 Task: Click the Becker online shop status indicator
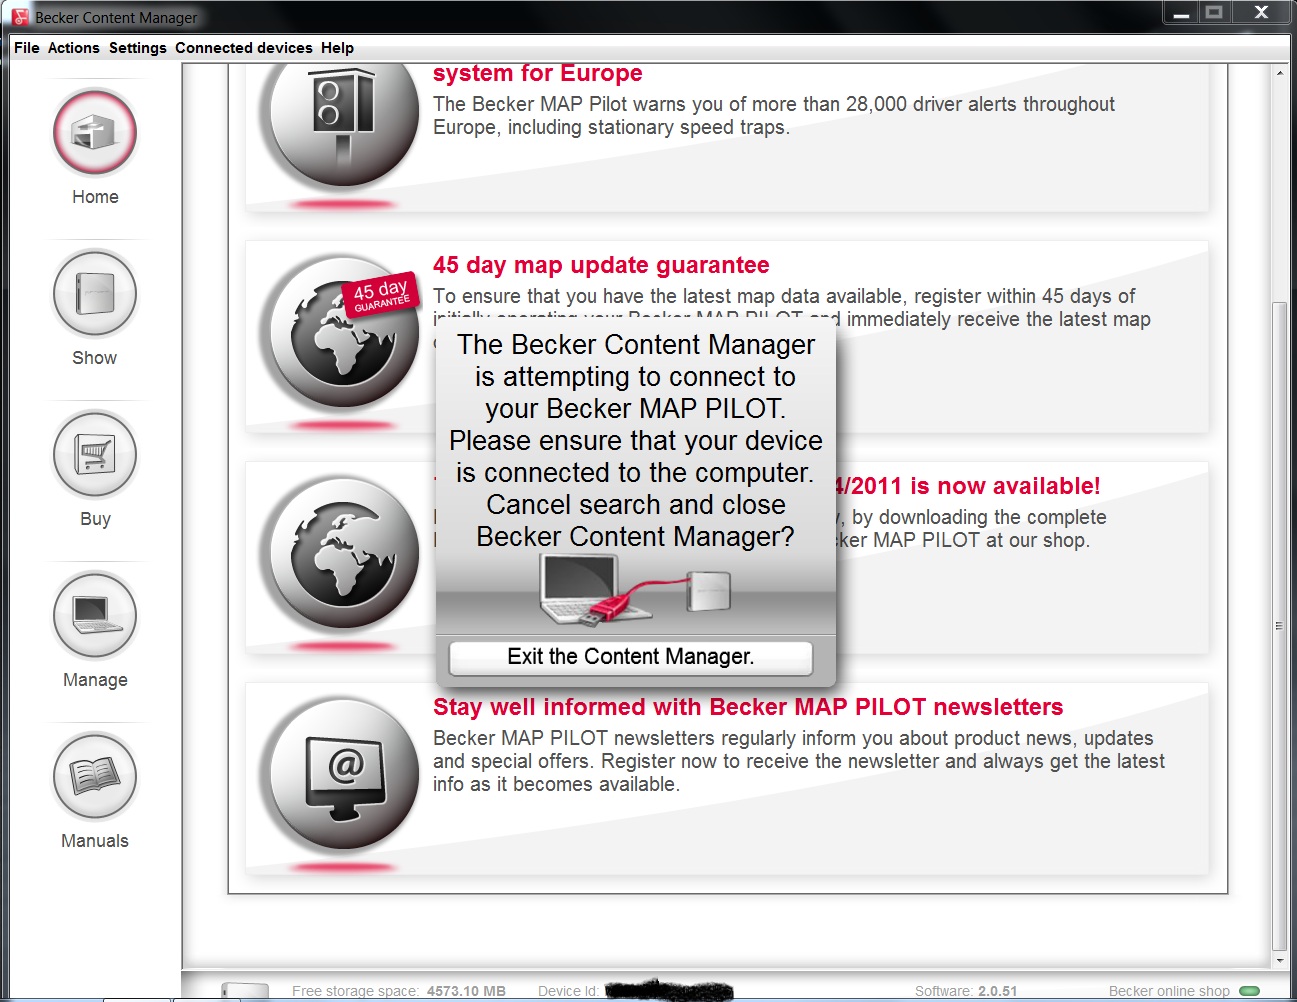pyautogui.click(x=1250, y=991)
